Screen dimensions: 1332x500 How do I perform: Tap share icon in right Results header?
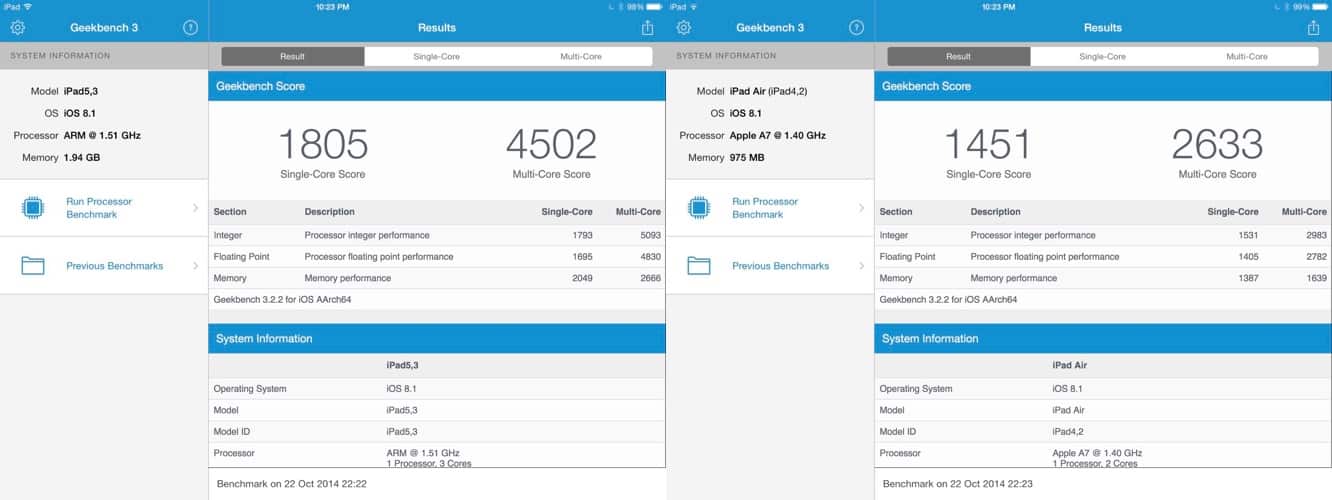1313,28
